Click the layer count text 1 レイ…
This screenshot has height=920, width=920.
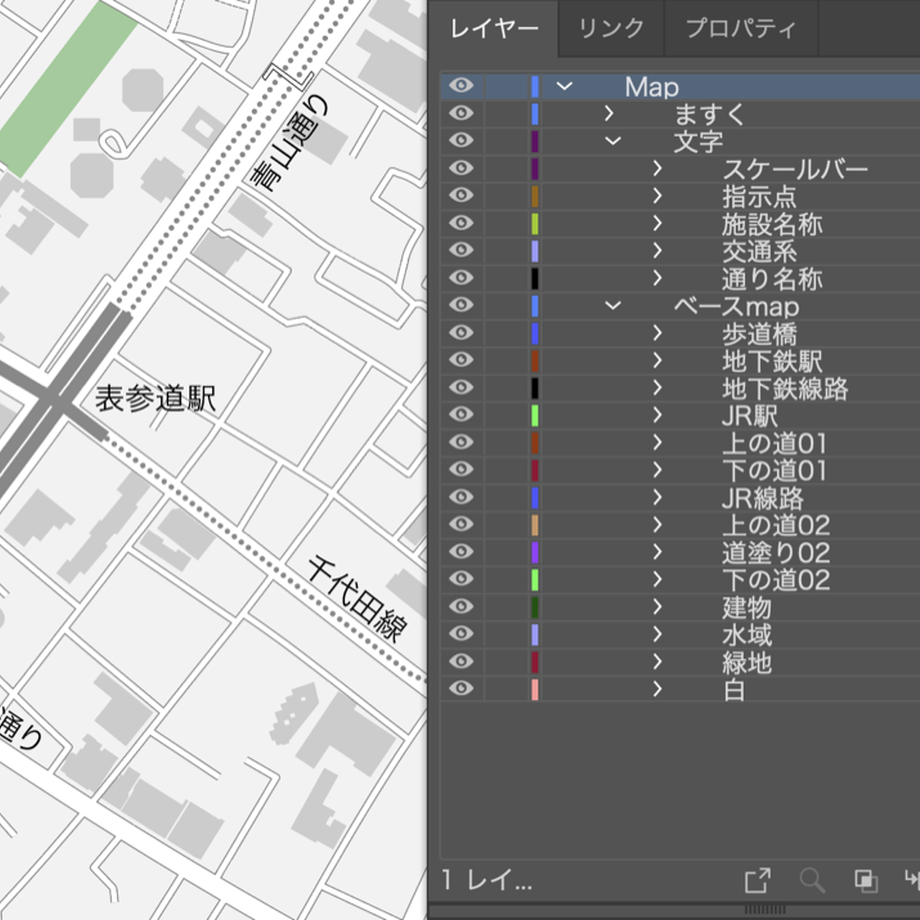coord(487,880)
